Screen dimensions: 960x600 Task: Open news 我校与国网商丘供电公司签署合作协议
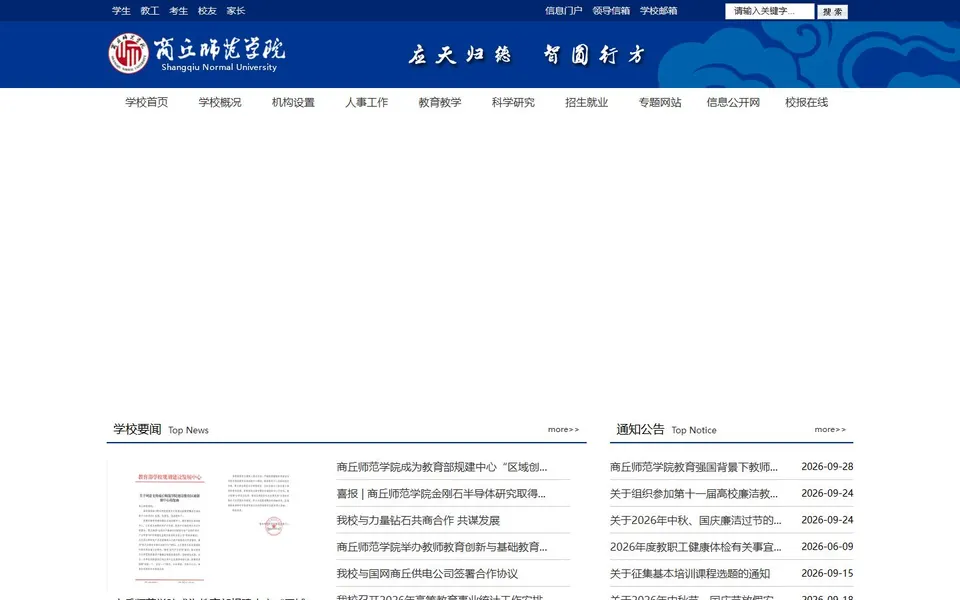point(427,574)
